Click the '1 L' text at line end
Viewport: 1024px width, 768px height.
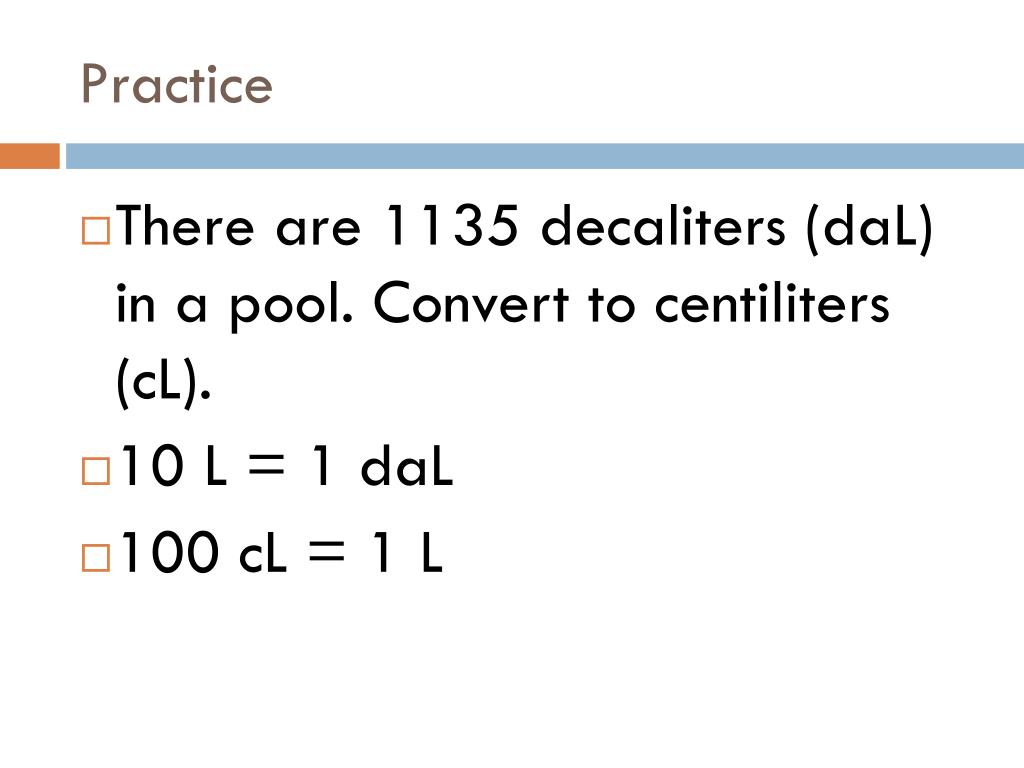coord(408,551)
